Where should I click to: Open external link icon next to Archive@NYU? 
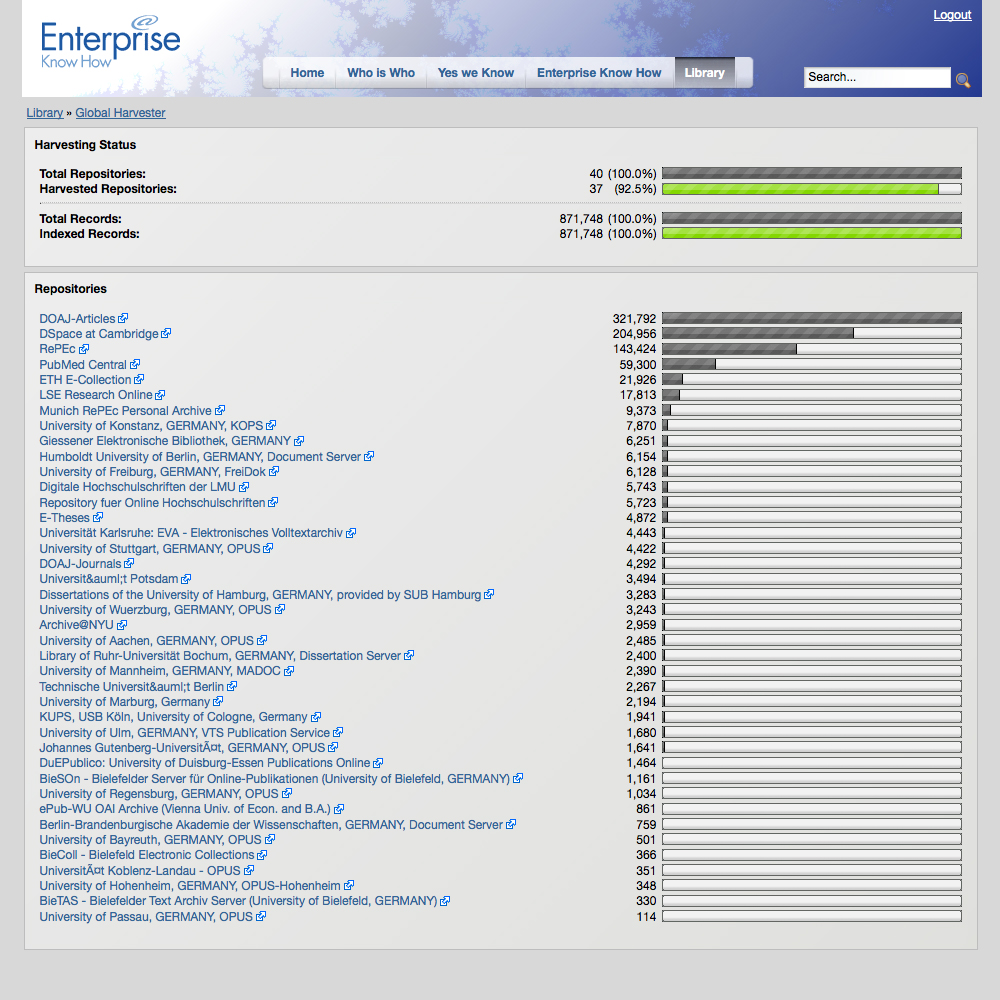pyautogui.click(x=122, y=625)
